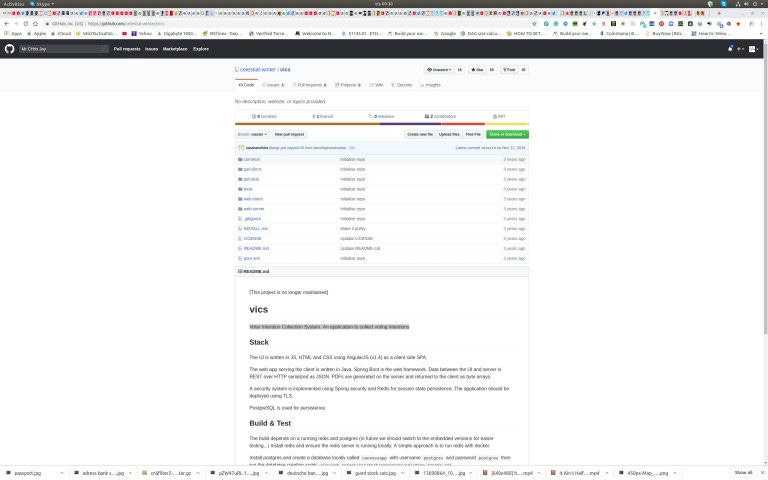Viewport: 768px width, 480px height.
Task: View the 1 branch
Action: (322, 117)
